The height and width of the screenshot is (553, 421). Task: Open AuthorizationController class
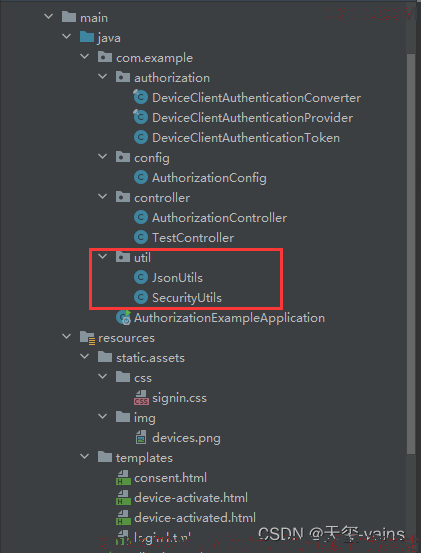(219, 218)
